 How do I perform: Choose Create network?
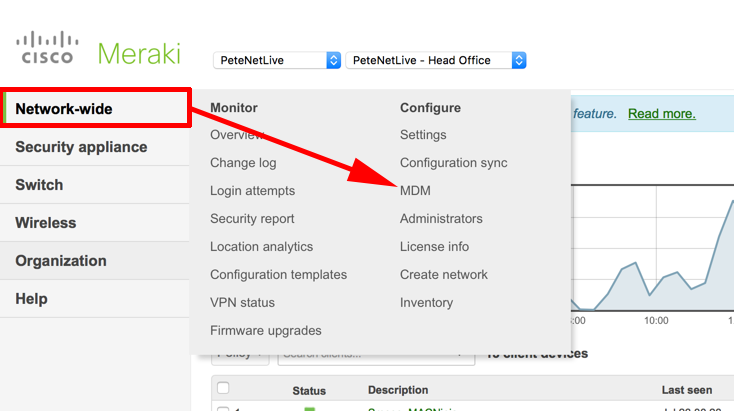444,275
